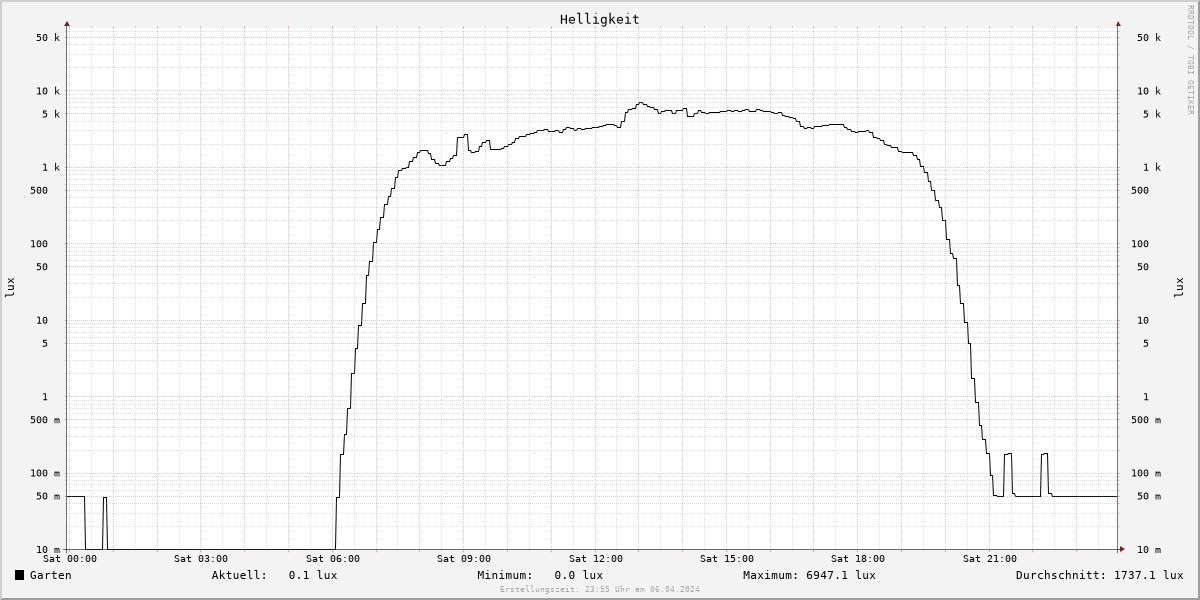Screen dimensions: 1200x600
Task: Click the black Garten legend color swatch
Action: [19, 575]
